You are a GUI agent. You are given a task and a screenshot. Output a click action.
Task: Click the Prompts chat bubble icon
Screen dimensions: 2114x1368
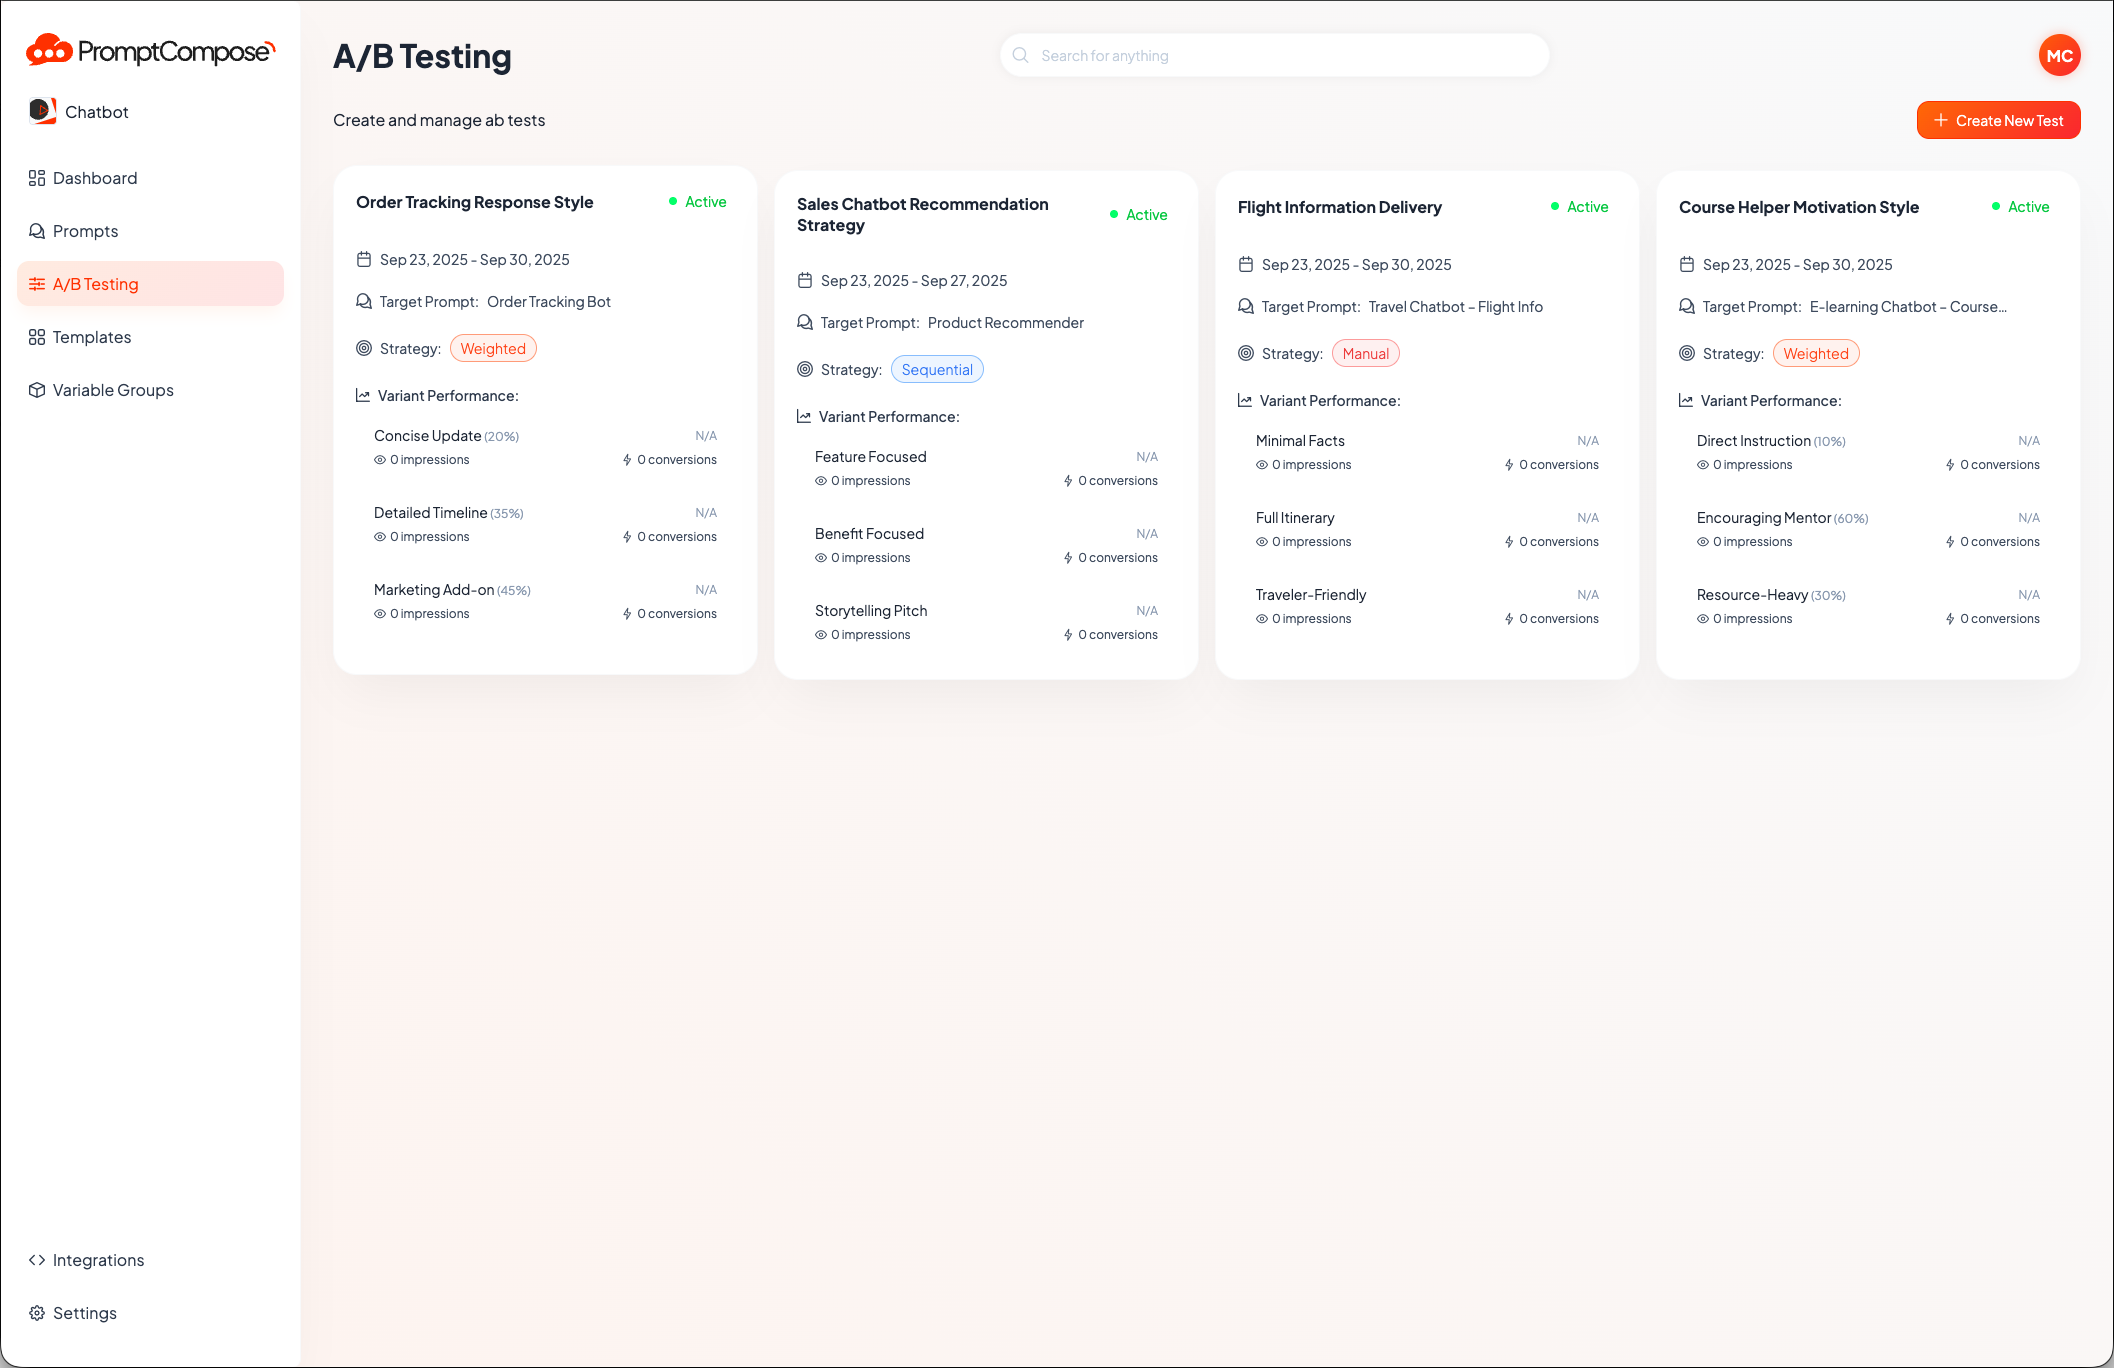click(x=37, y=231)
